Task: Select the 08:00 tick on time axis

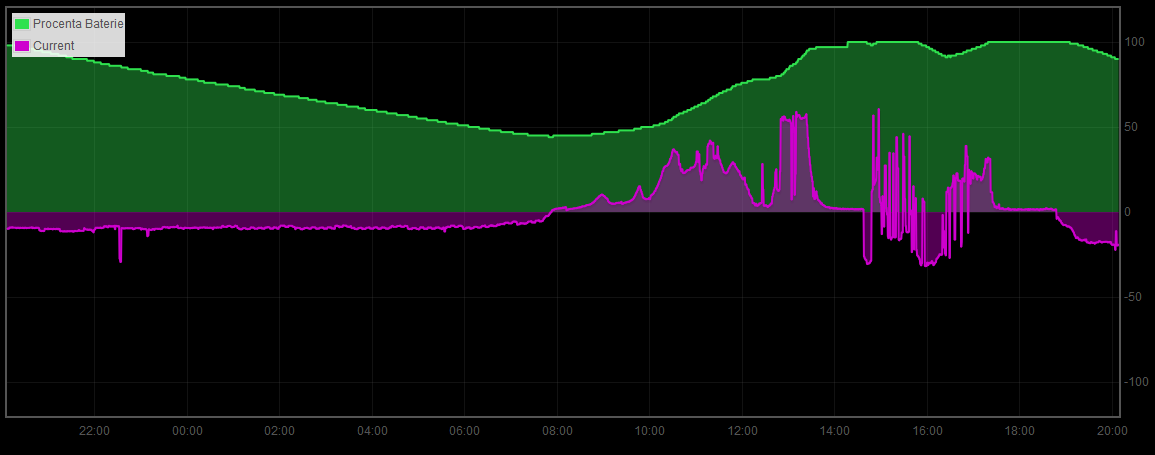Action: pyautogui.click(x=557, y=431)
